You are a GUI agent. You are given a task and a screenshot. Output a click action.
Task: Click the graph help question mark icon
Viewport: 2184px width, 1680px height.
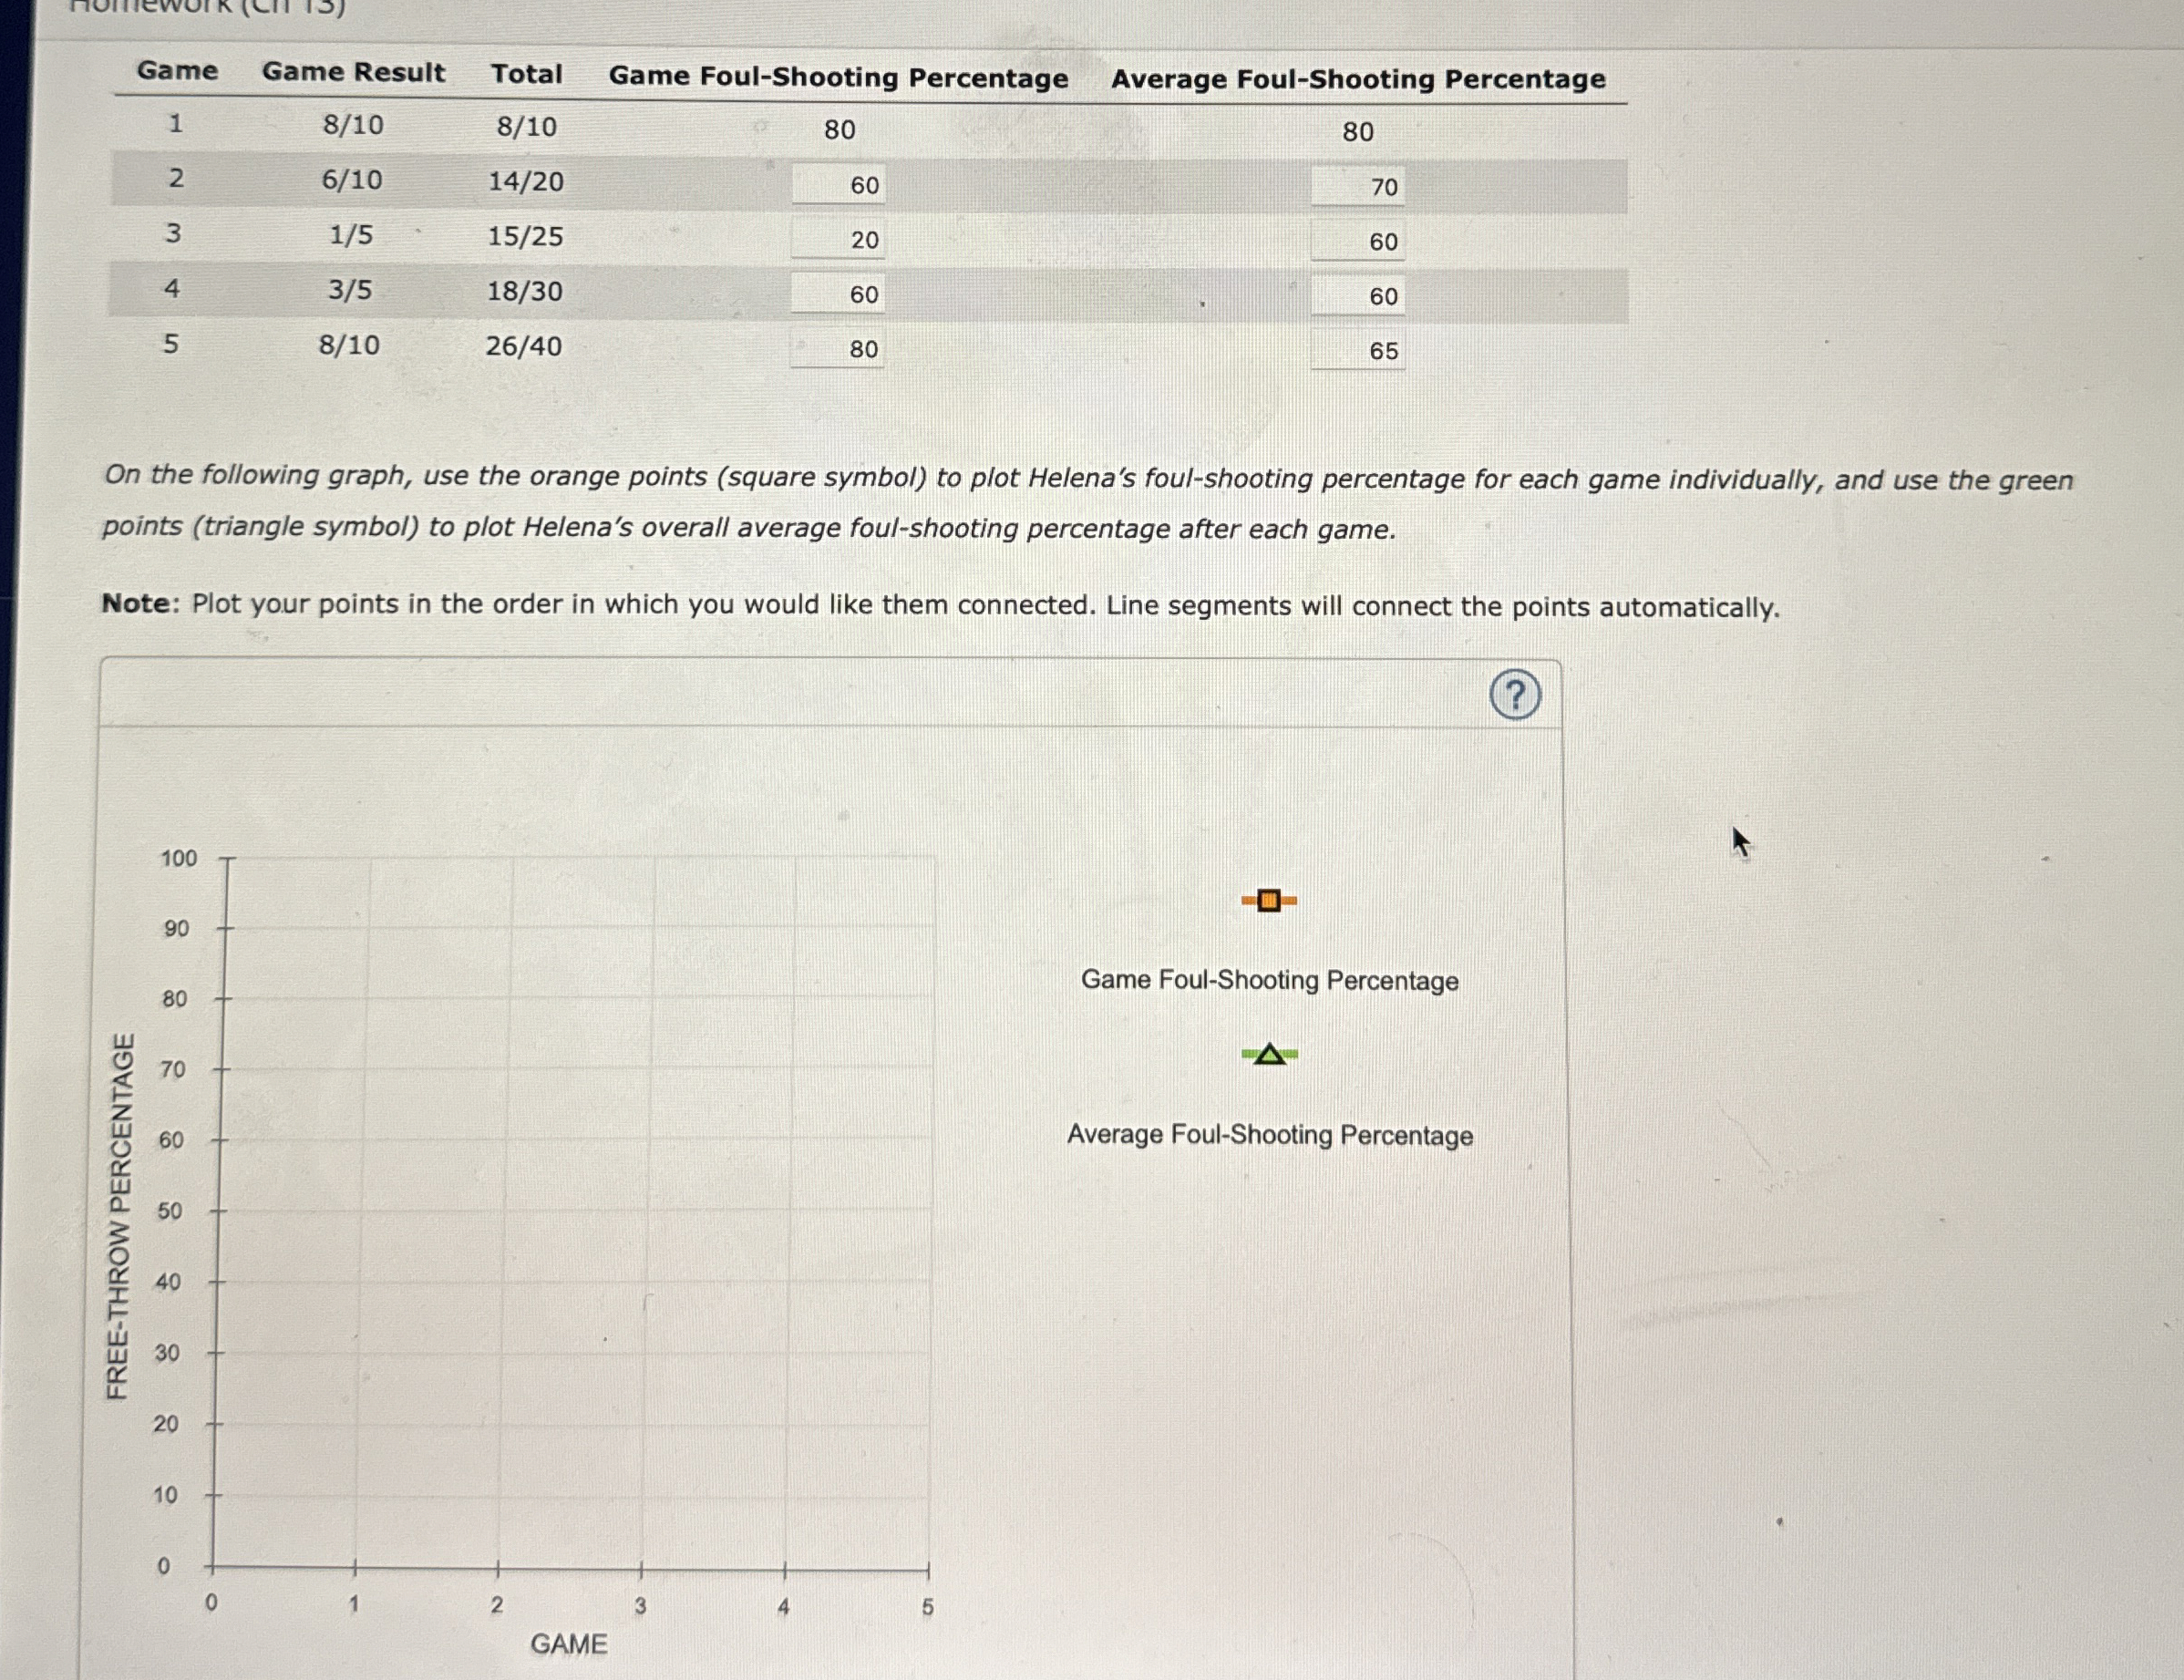(1514, 695)
